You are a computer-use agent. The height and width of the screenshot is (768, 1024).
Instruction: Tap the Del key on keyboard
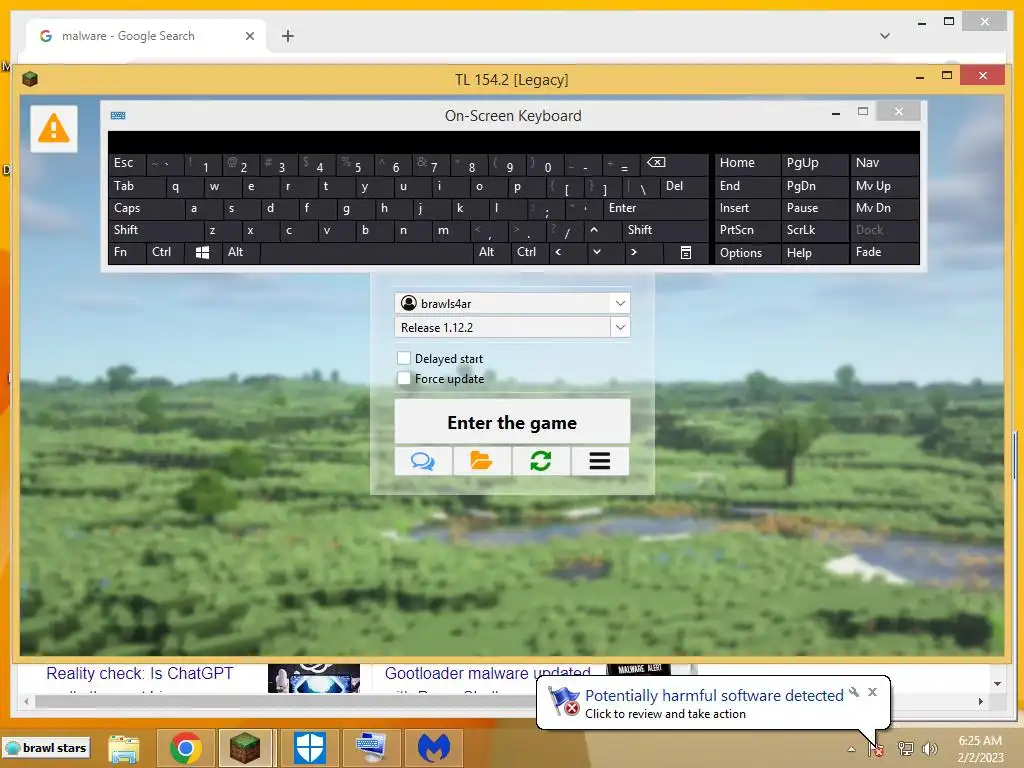click(x=684, y=186)
